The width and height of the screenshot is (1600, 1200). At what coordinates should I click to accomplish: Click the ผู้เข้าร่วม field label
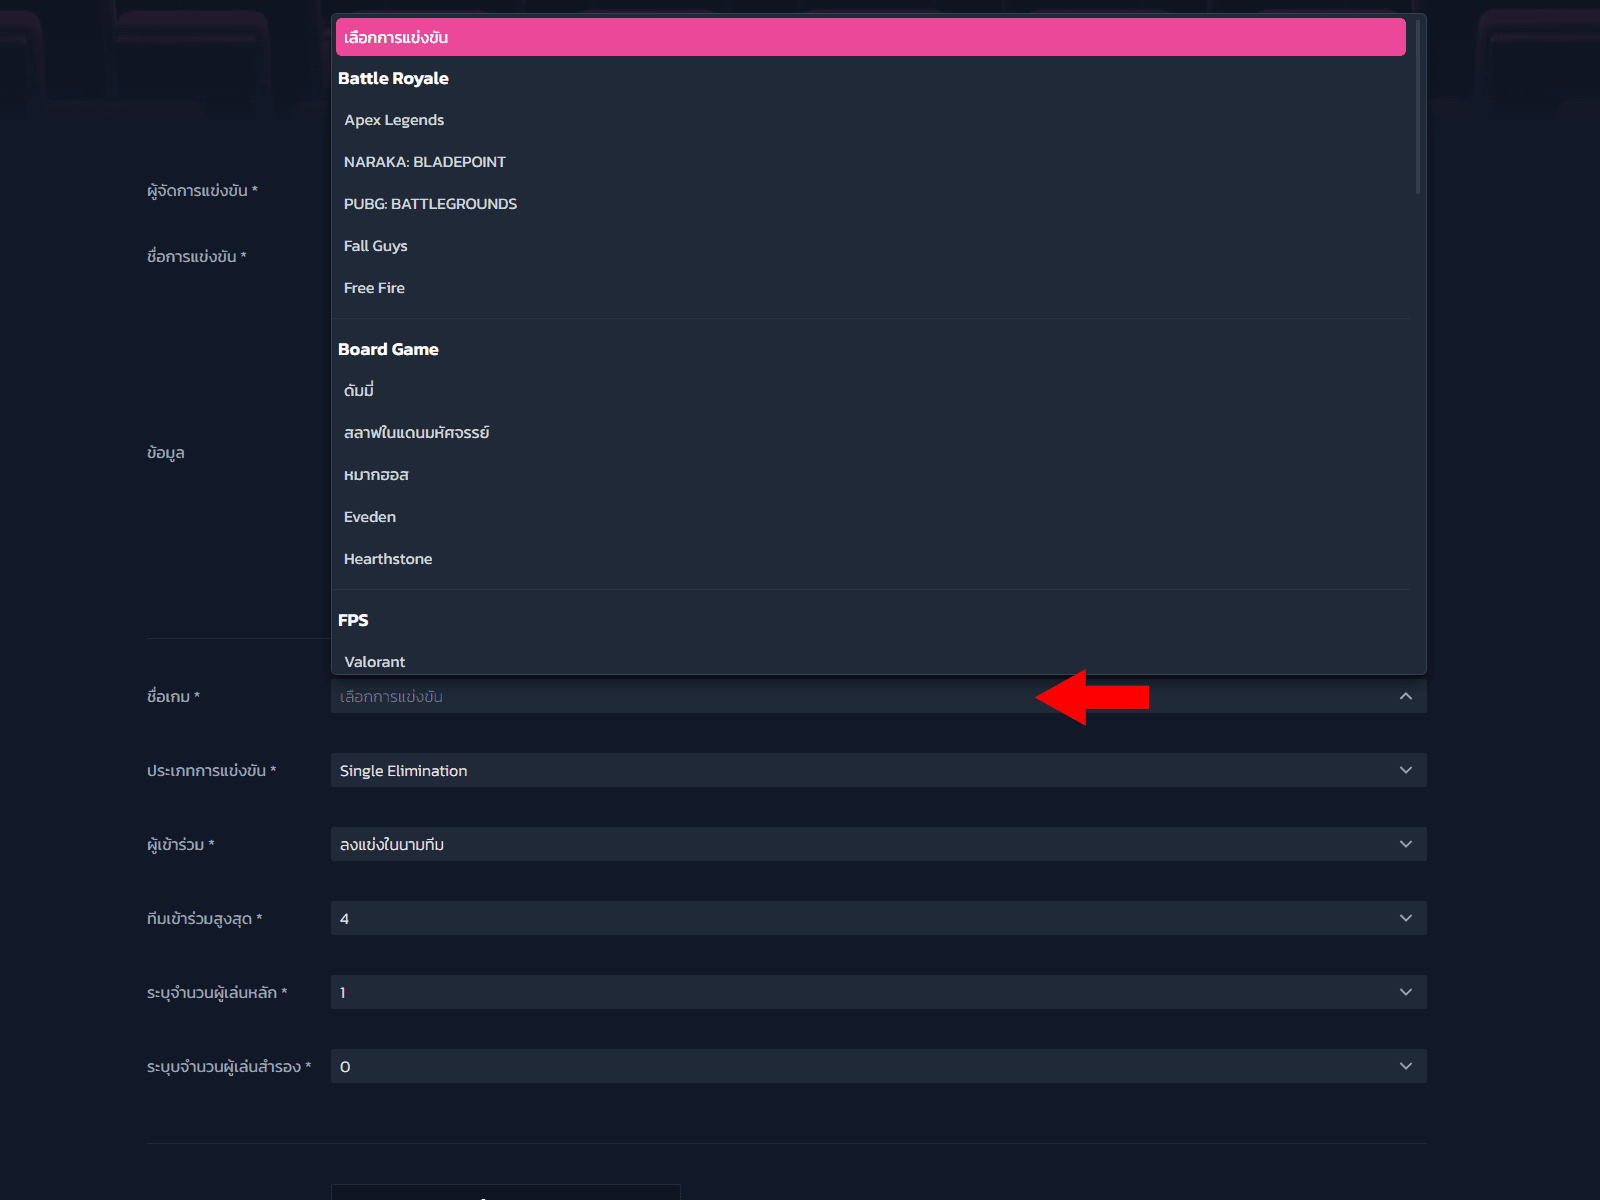point(180,844)
